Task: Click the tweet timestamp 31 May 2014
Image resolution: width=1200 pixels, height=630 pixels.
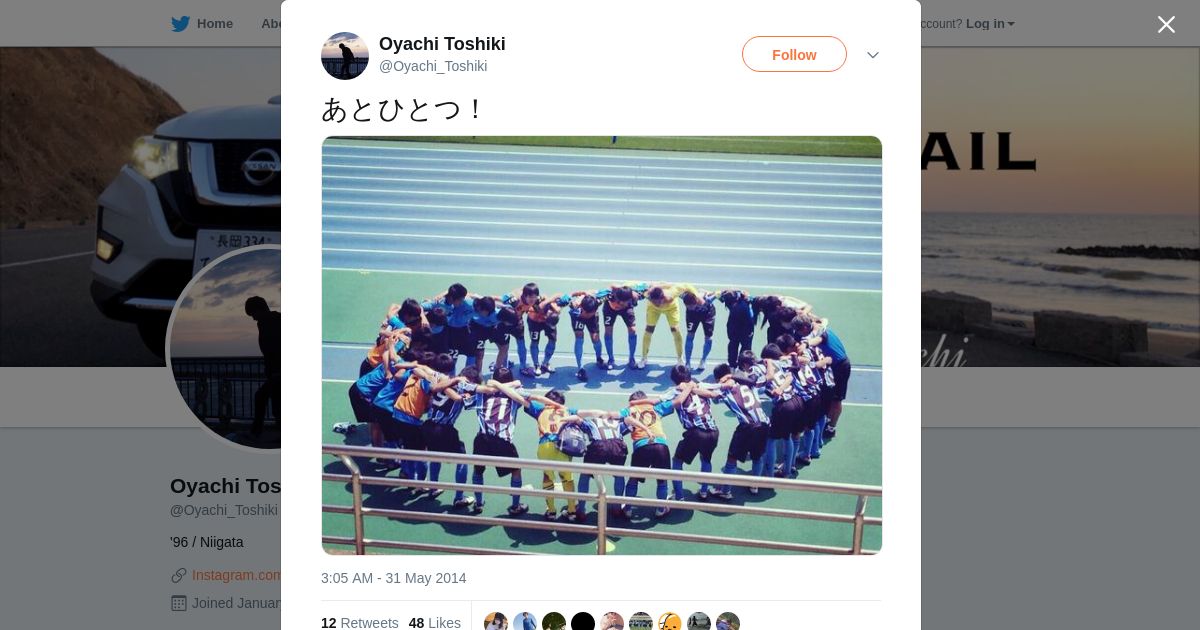Action: [x=393, y=578]
